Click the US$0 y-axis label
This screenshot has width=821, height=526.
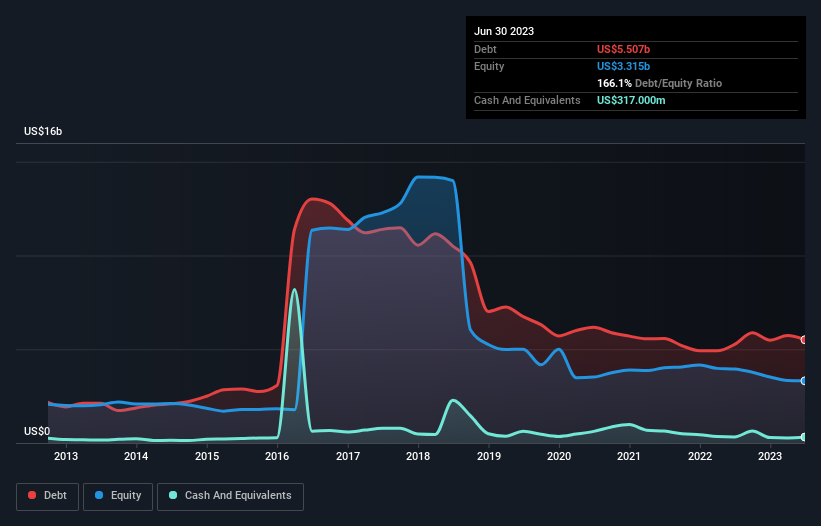(37, 431)
